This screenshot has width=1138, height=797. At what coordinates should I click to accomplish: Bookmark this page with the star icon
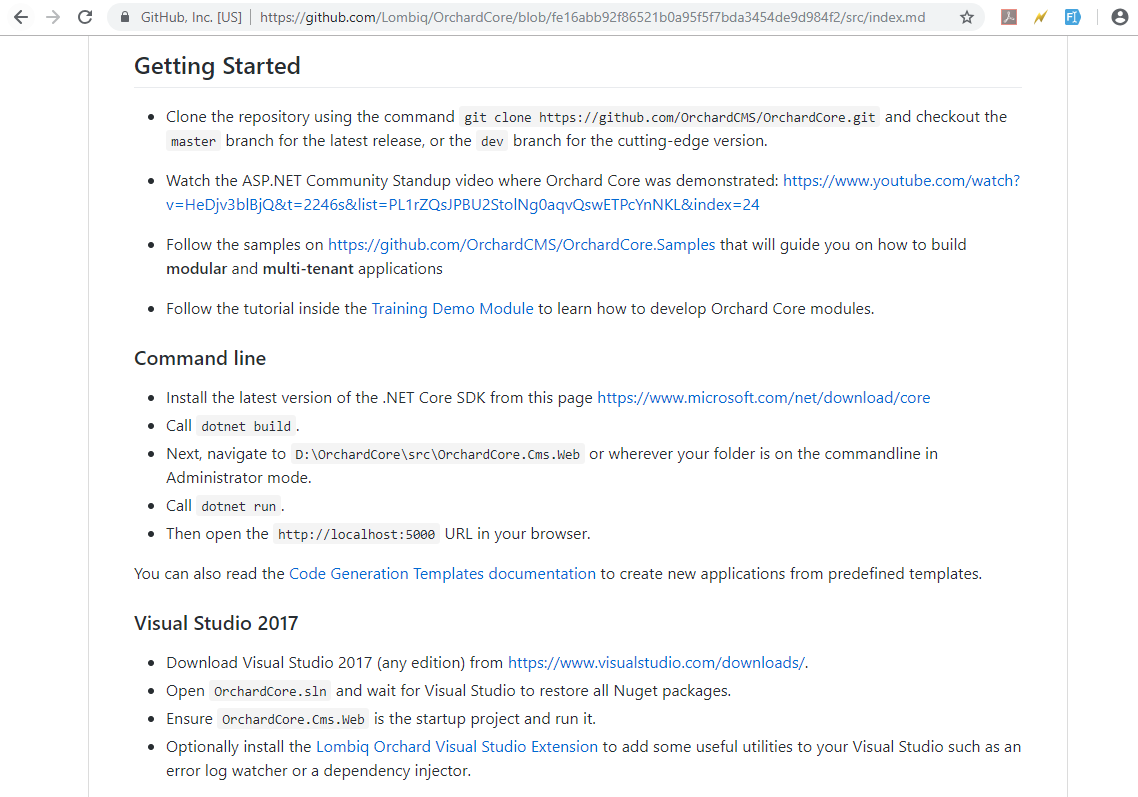coord(967,17)
